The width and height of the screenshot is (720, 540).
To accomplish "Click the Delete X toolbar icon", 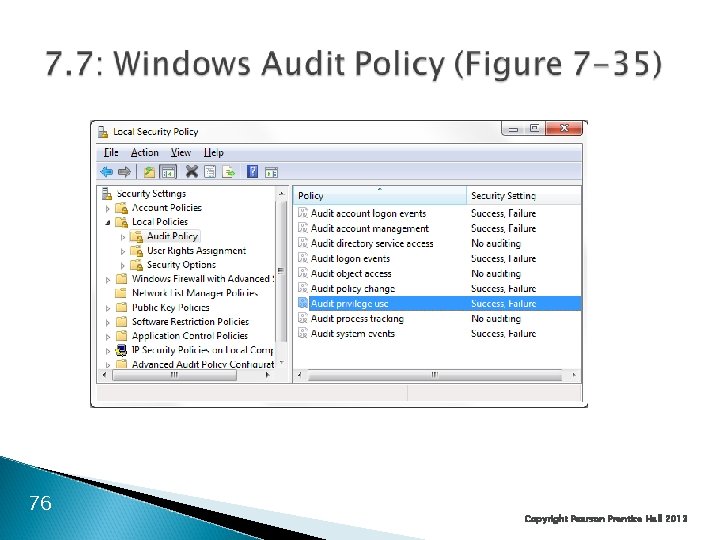I will coord(192,172).
